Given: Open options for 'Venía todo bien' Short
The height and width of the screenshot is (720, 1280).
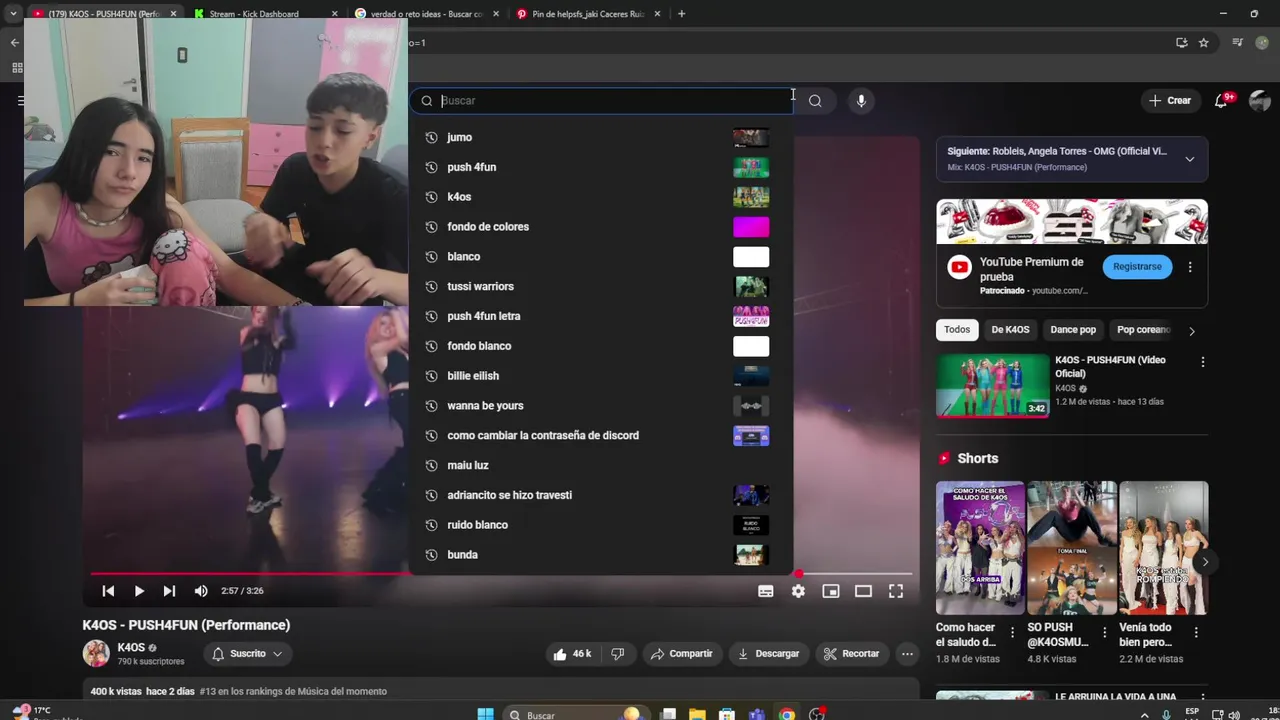Looking at the screenshot, I should click(1196, 633).
